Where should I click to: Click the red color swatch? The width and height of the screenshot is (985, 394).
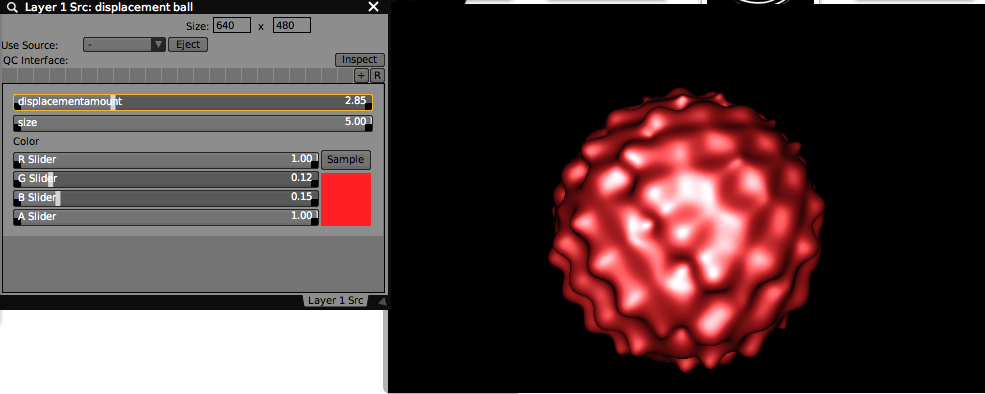click(346, 199)
